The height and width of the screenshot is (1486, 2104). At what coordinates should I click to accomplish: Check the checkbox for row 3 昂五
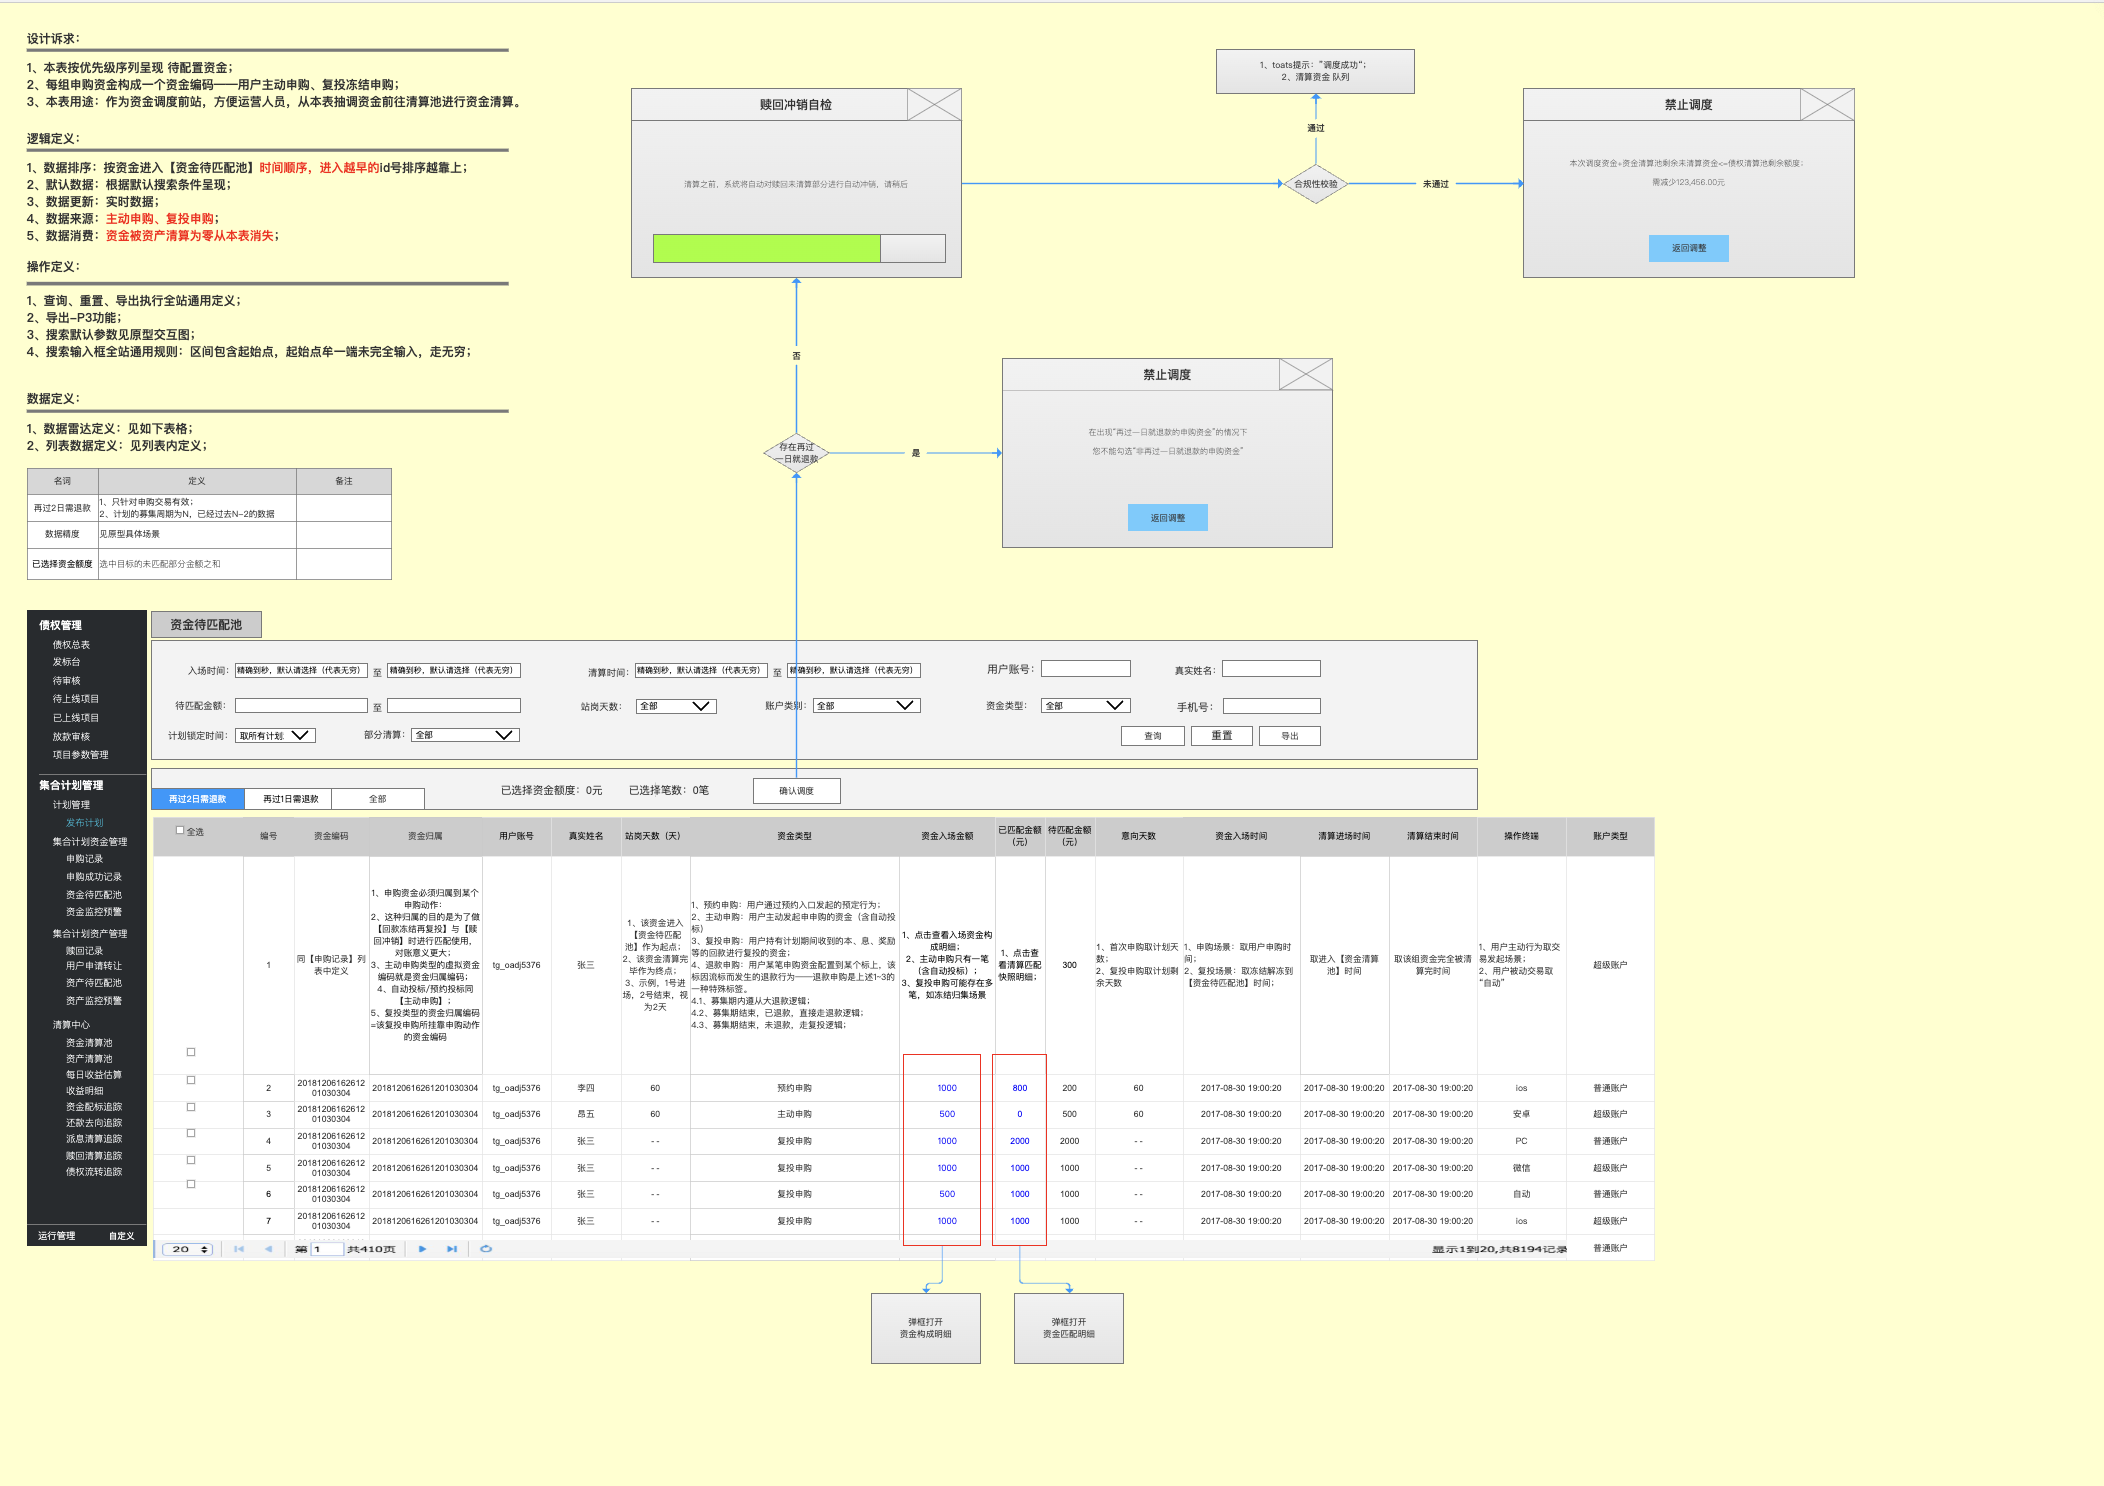tap(191, 1107)
